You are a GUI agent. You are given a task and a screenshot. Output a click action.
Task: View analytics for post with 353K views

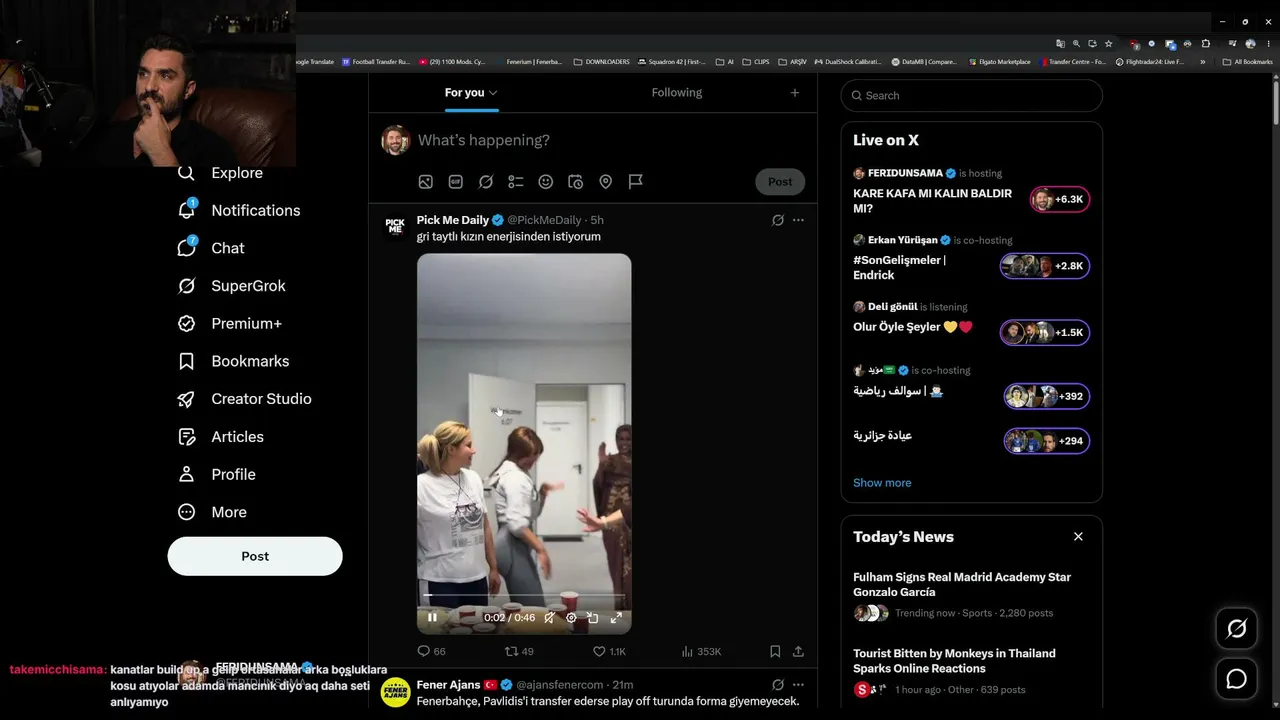click(701, 651)
